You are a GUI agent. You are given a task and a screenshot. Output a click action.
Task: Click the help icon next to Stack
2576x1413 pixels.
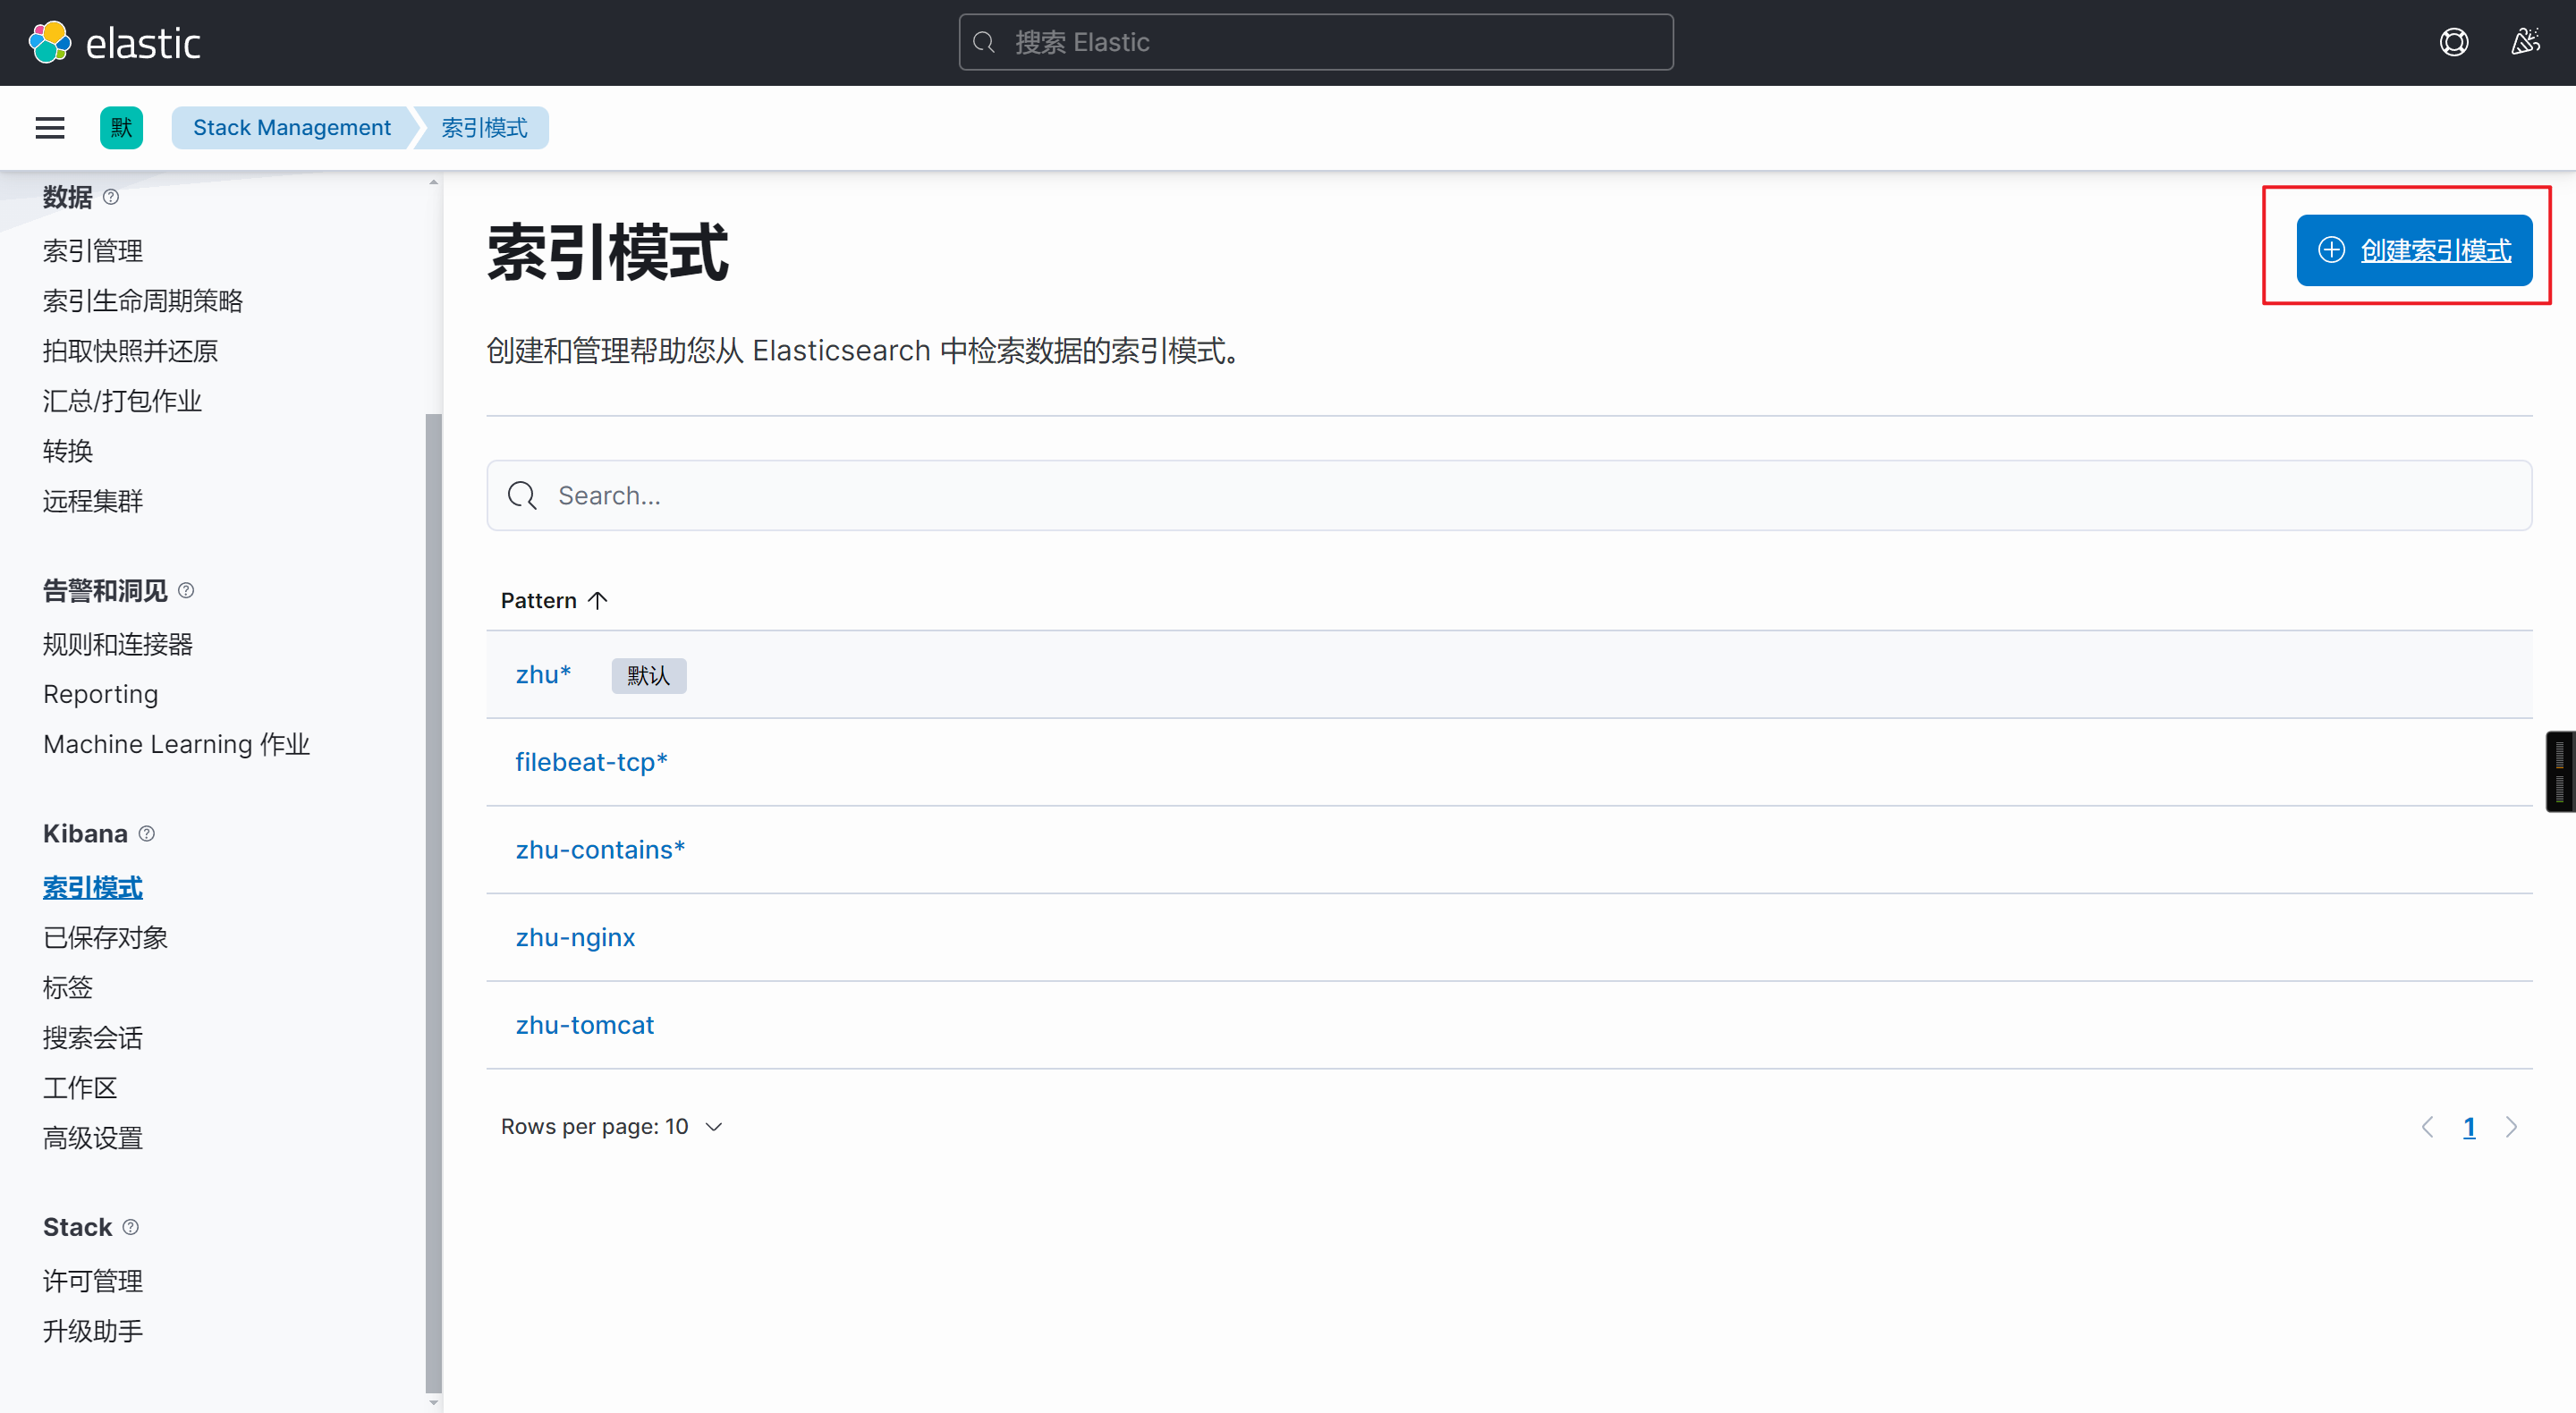(131, 1226)
